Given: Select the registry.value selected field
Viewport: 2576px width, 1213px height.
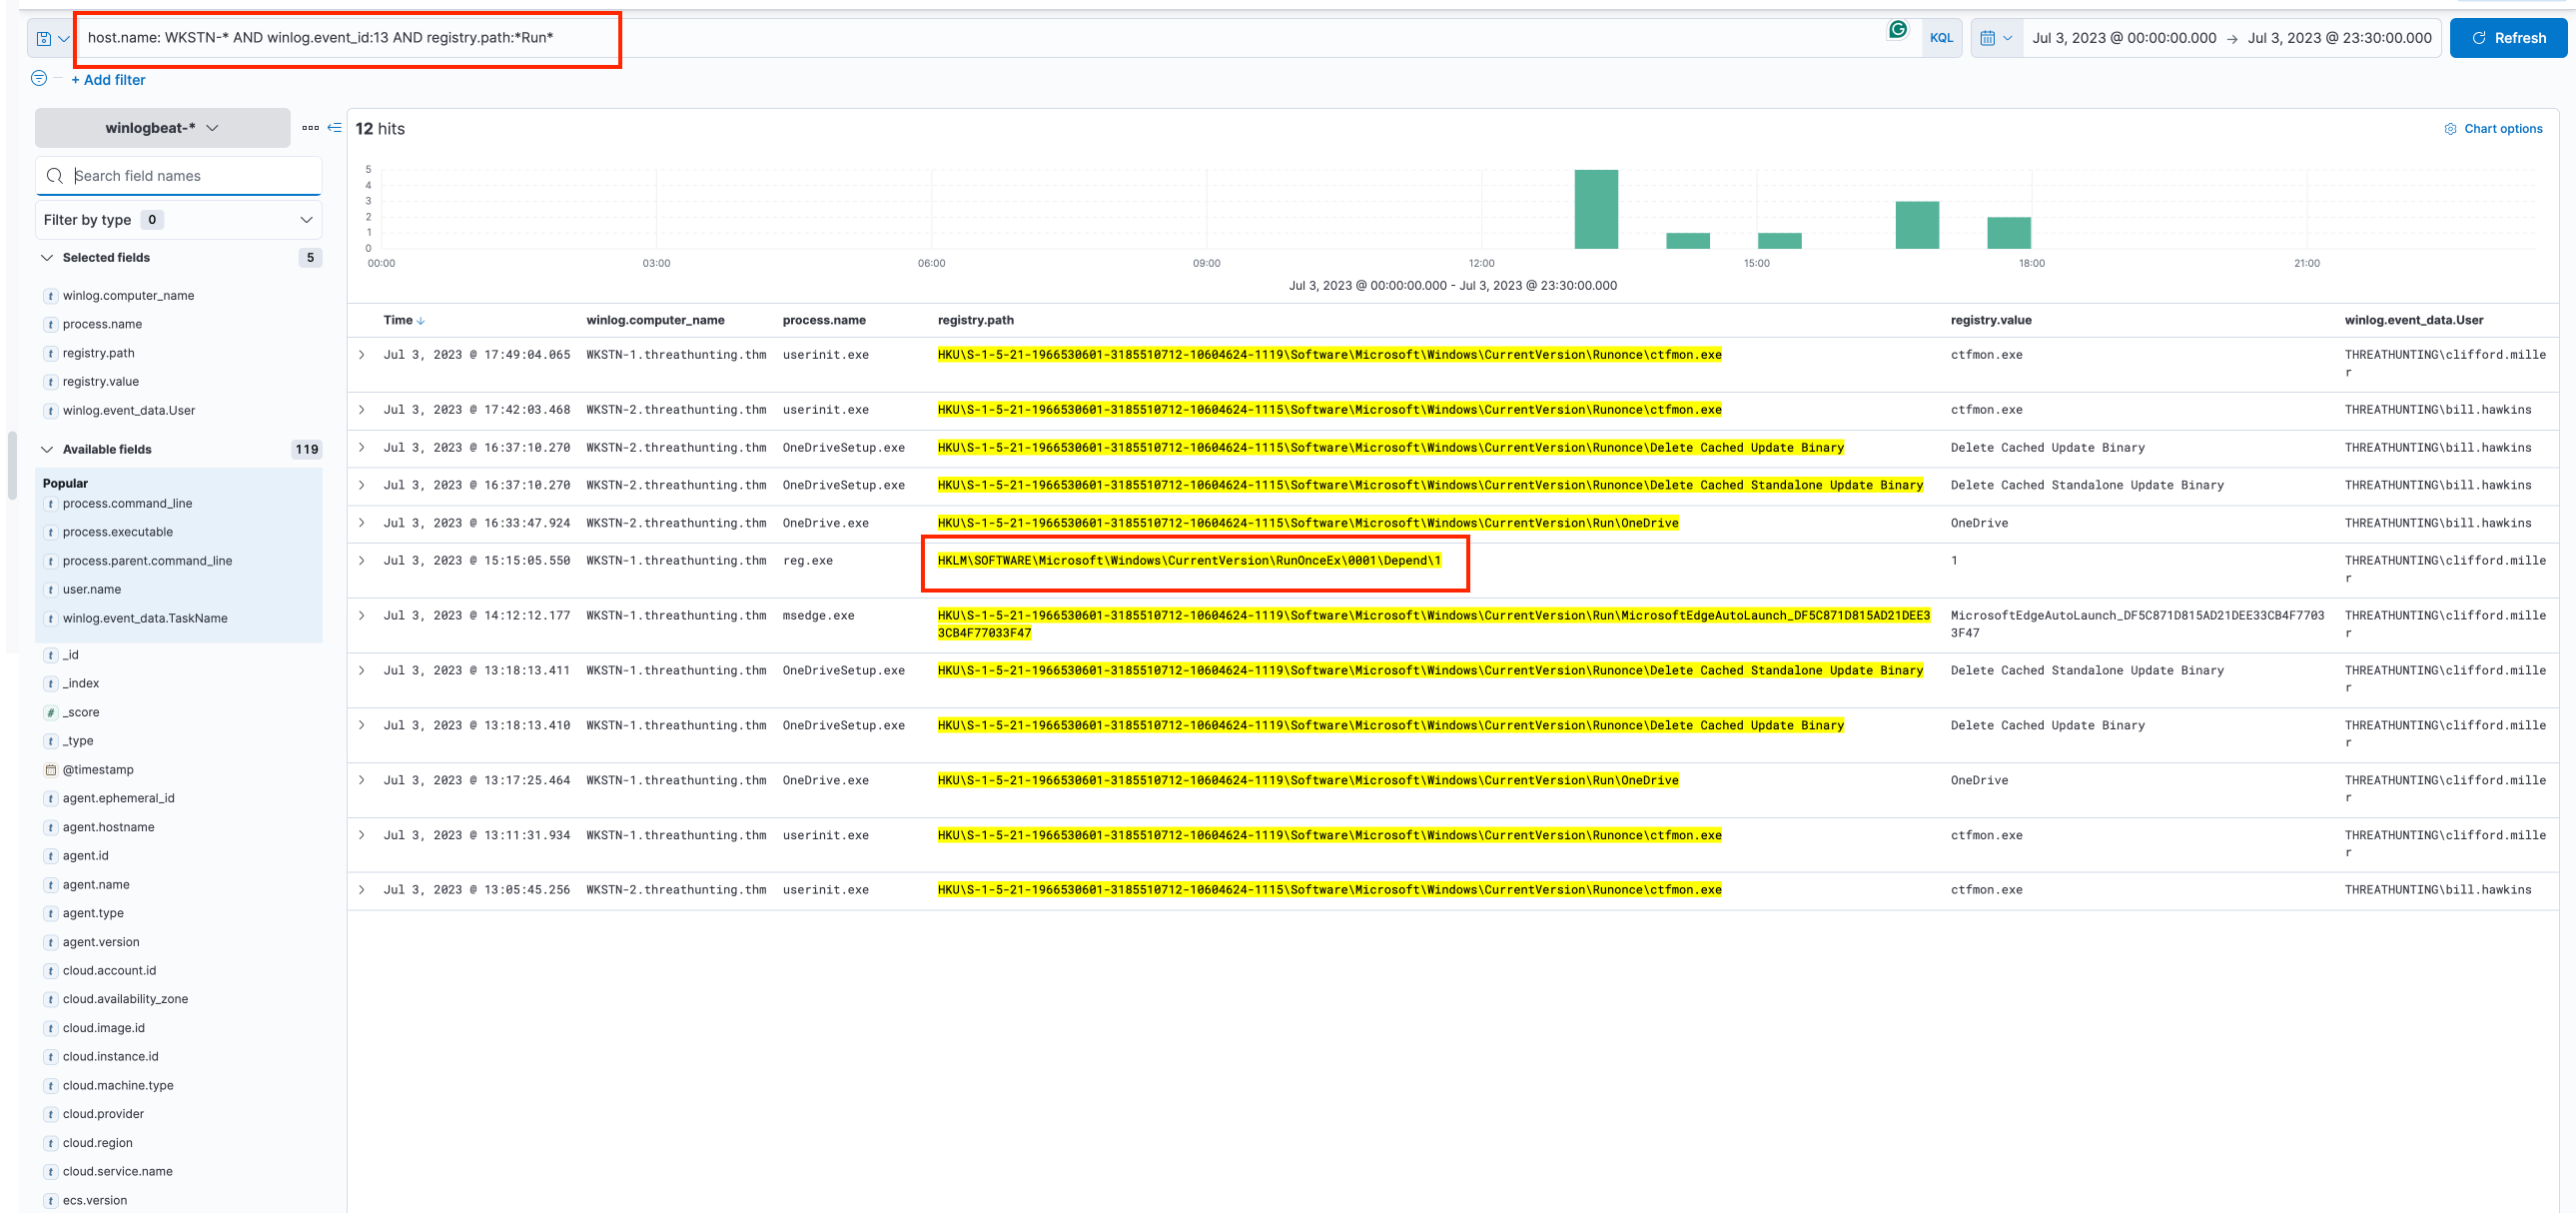Looking at the screenshot, I should point(100,382).
